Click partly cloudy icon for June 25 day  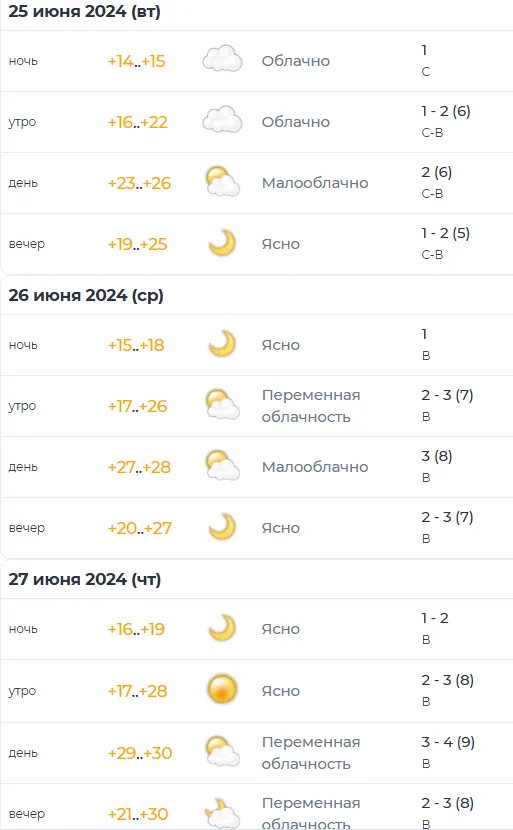tap(222, 182)
